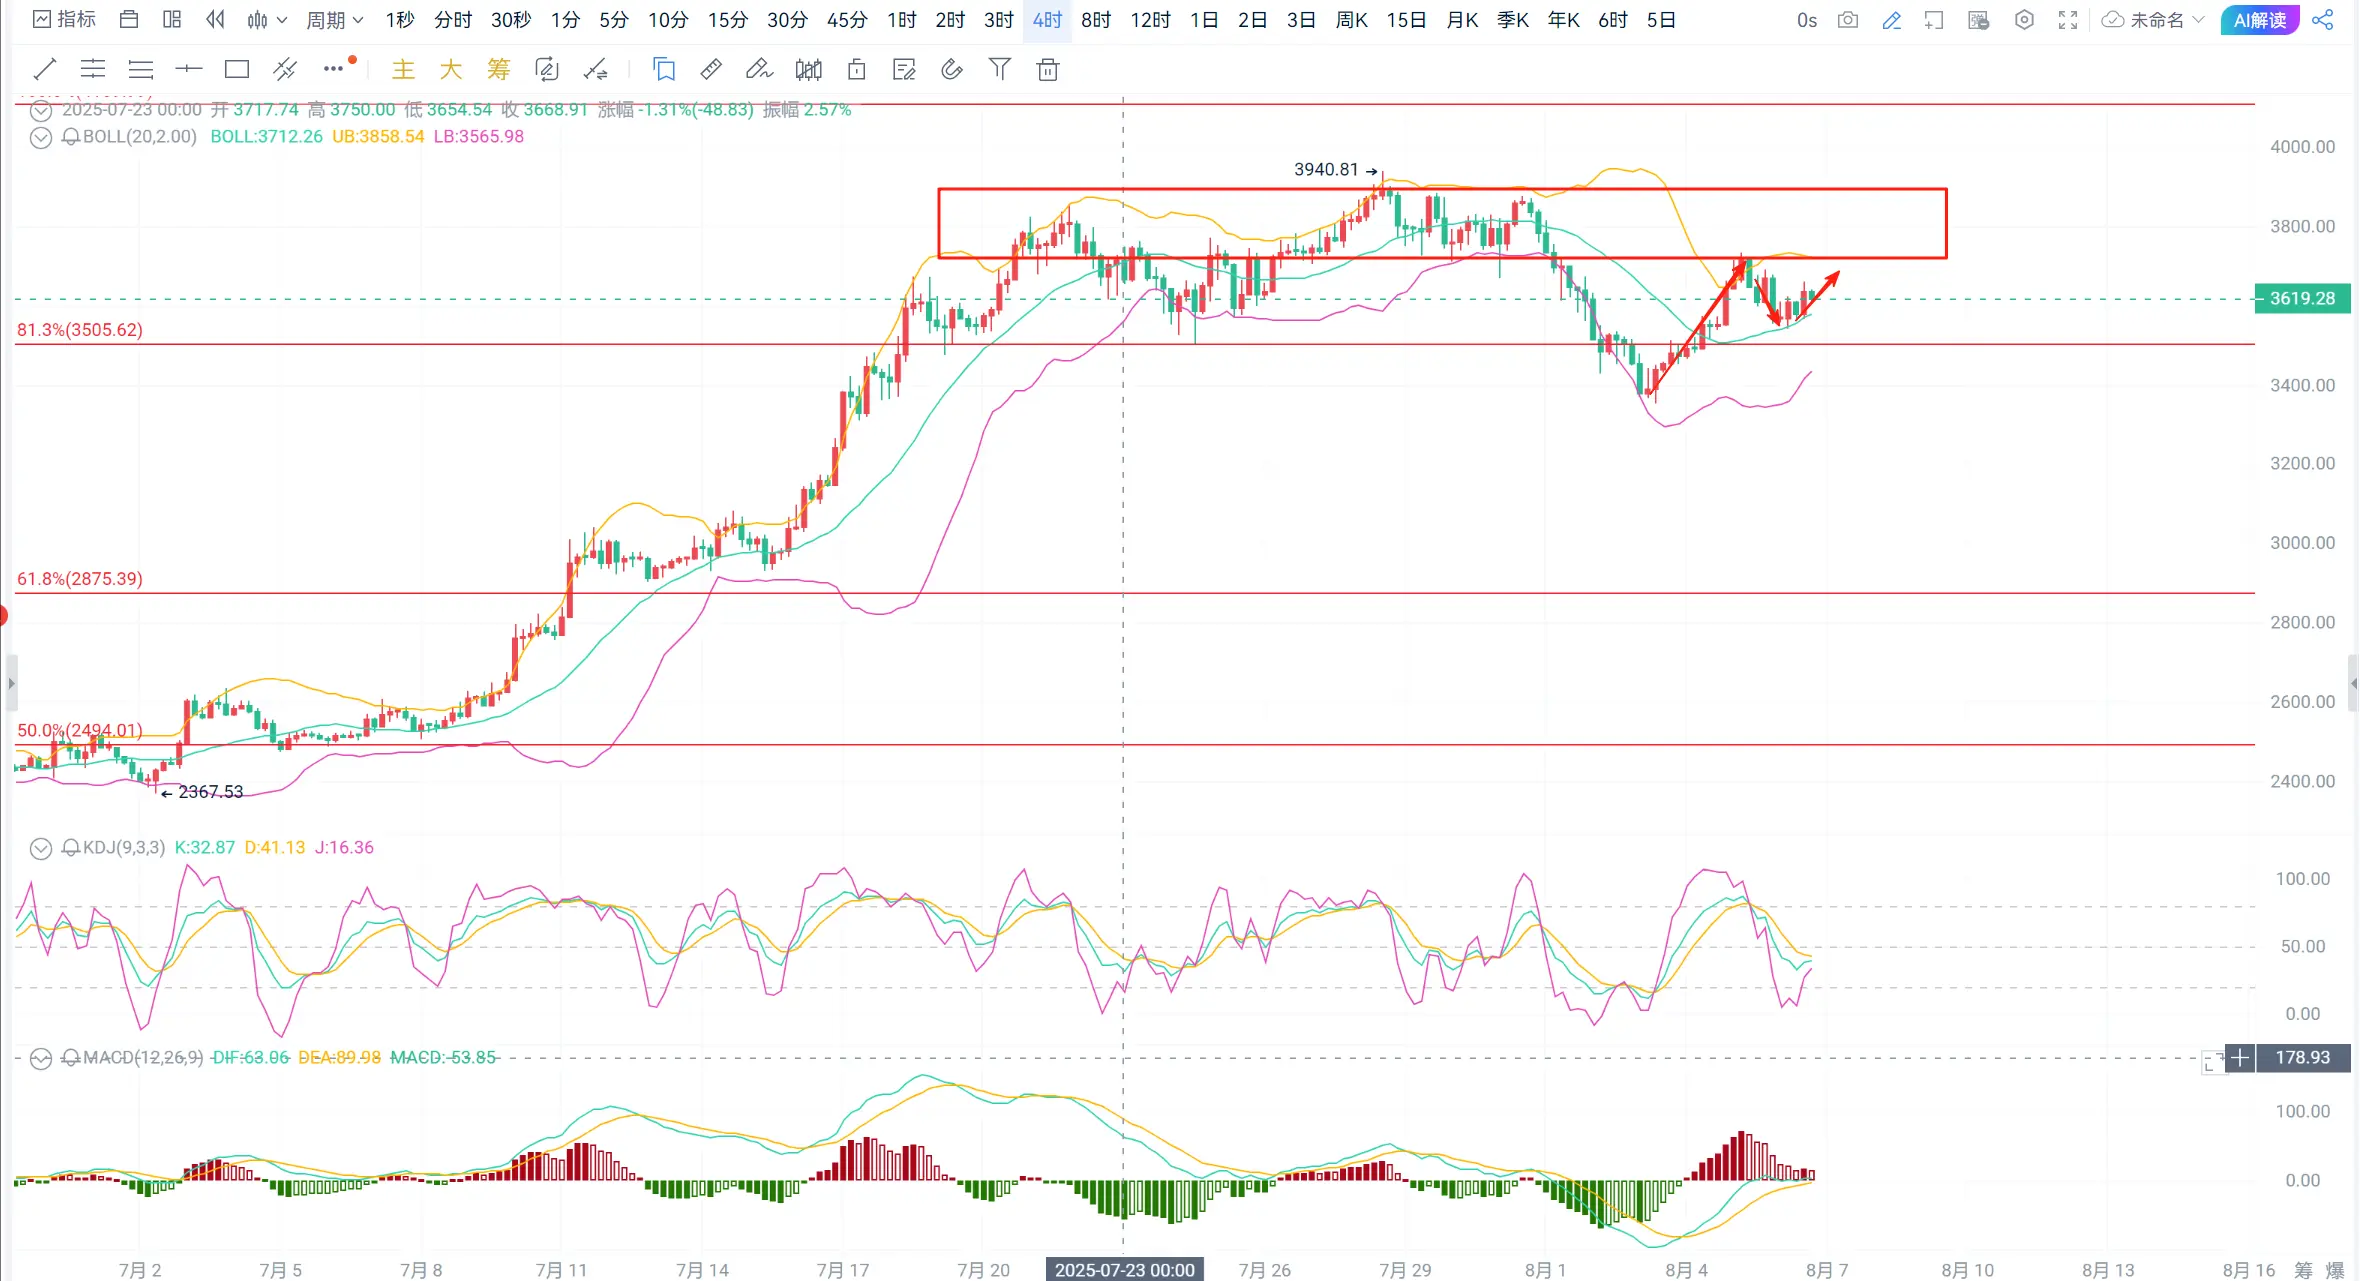Image resolution: width=2360 pixels, height=1281 pixels.
Task: Open the candlestick chart type dropdown
Action: [267, 19]
